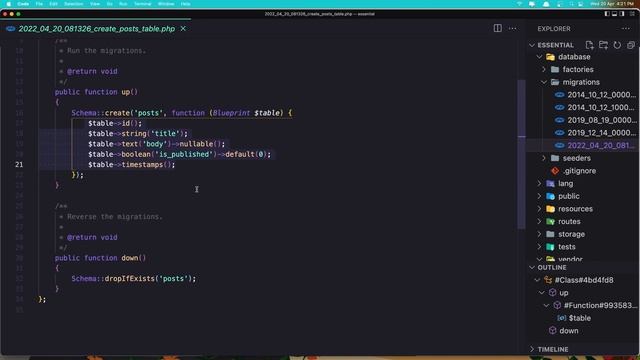
Task: Click the .gitignore git icon
Action: (555, 171)
